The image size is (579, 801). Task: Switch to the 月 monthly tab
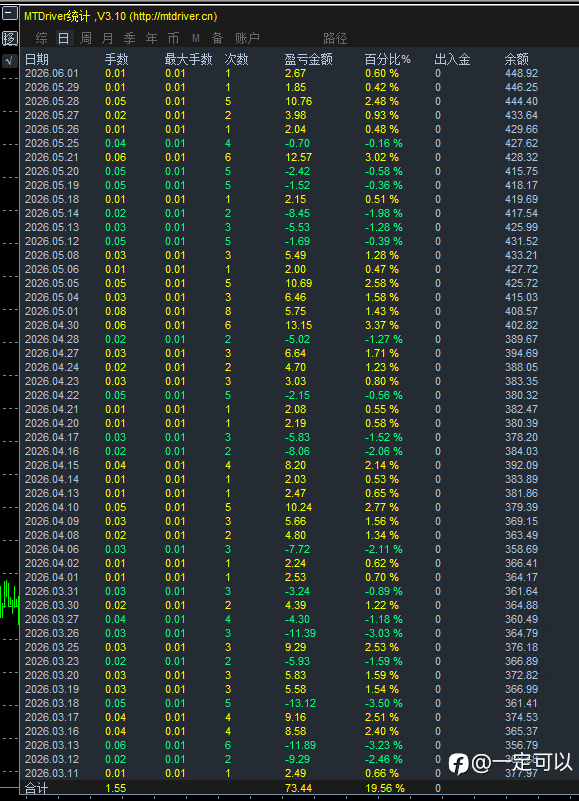pyautogui.click(x=107, y=38)
